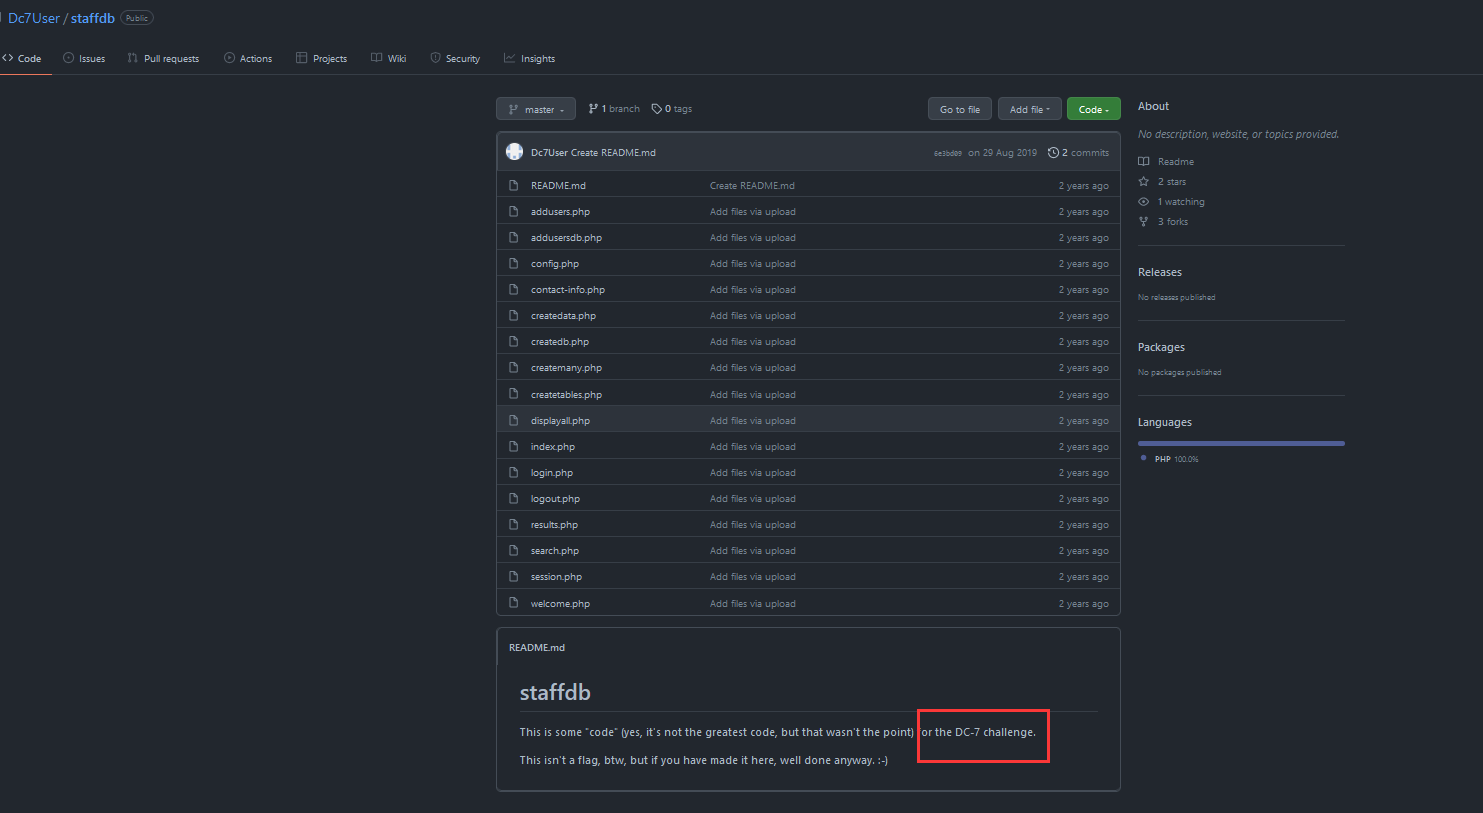This screenshot has height=813, width=1483.
Task: Click the file icon next to createmany.php
Action: pyautogui.click(x=513, y=368)
